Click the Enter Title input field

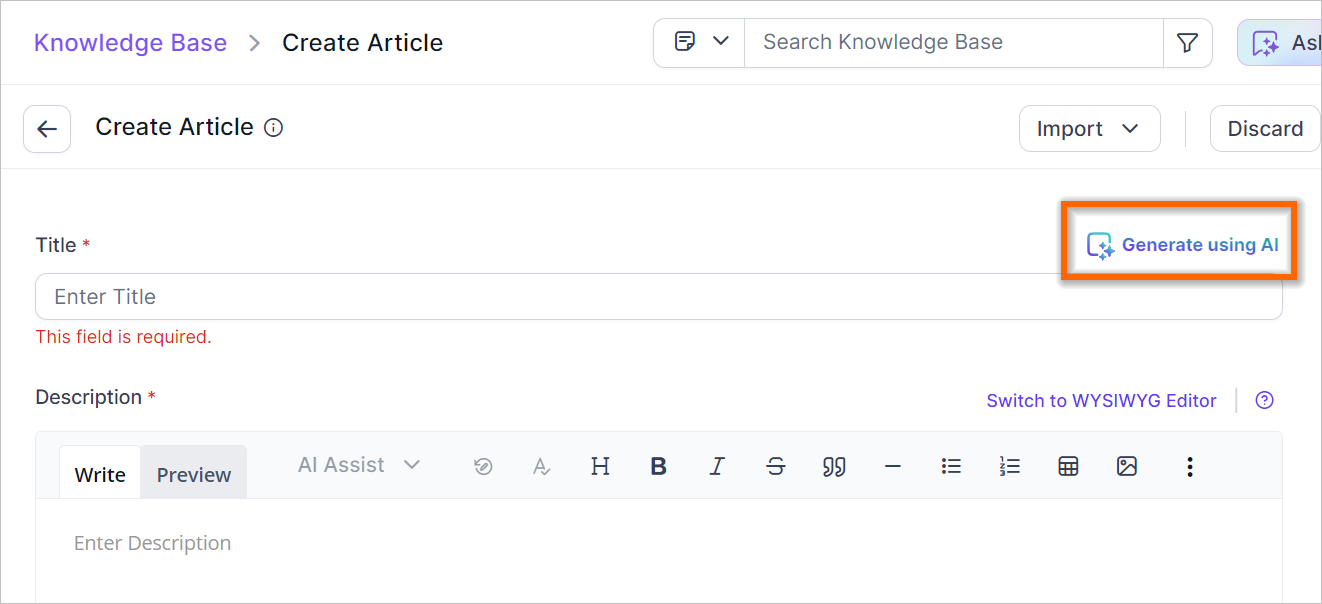[659, 297]
